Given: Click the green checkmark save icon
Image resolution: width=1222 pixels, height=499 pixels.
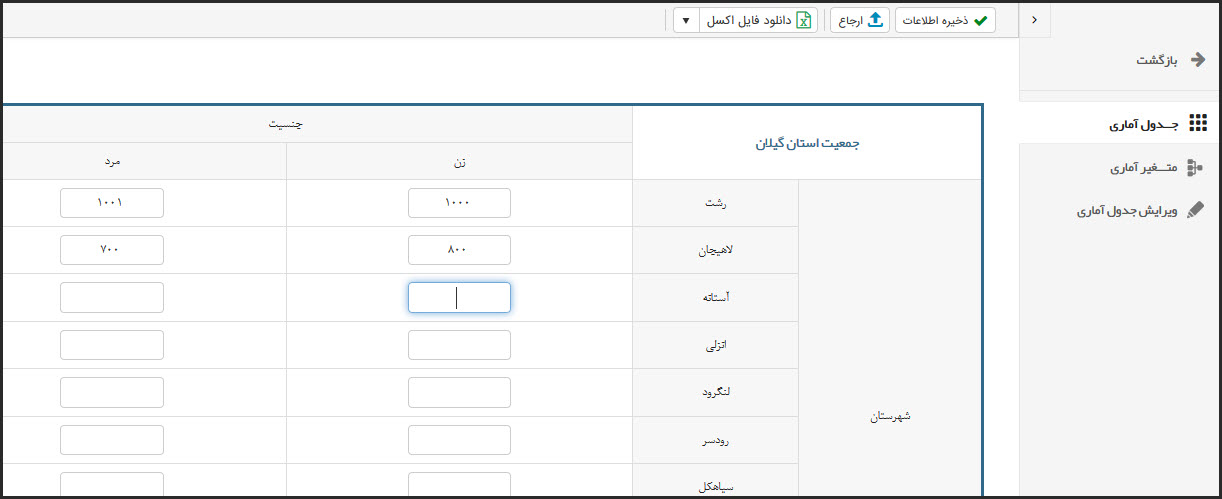Looking at the screenshot, I should (980, 21).
